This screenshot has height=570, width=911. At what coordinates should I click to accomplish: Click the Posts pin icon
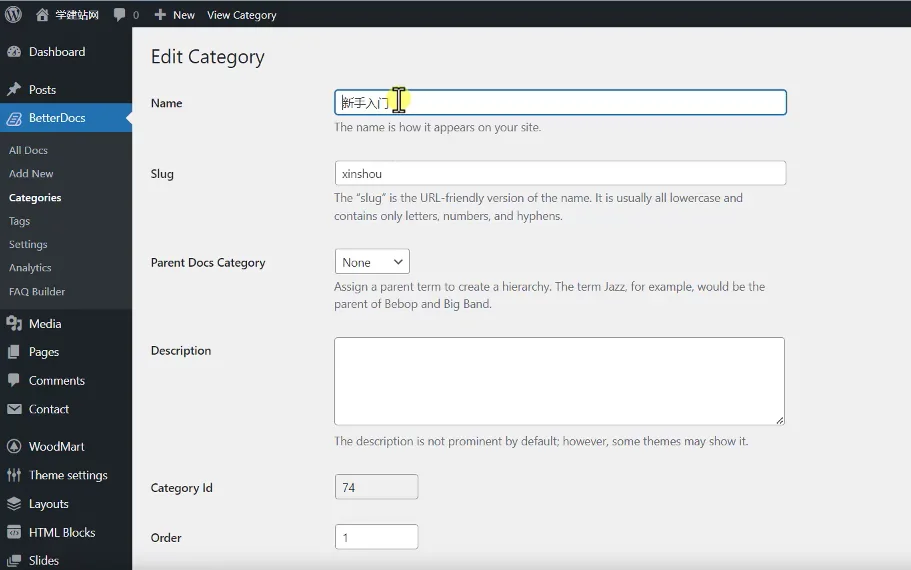pyautogui.click(x=14, y=89)
